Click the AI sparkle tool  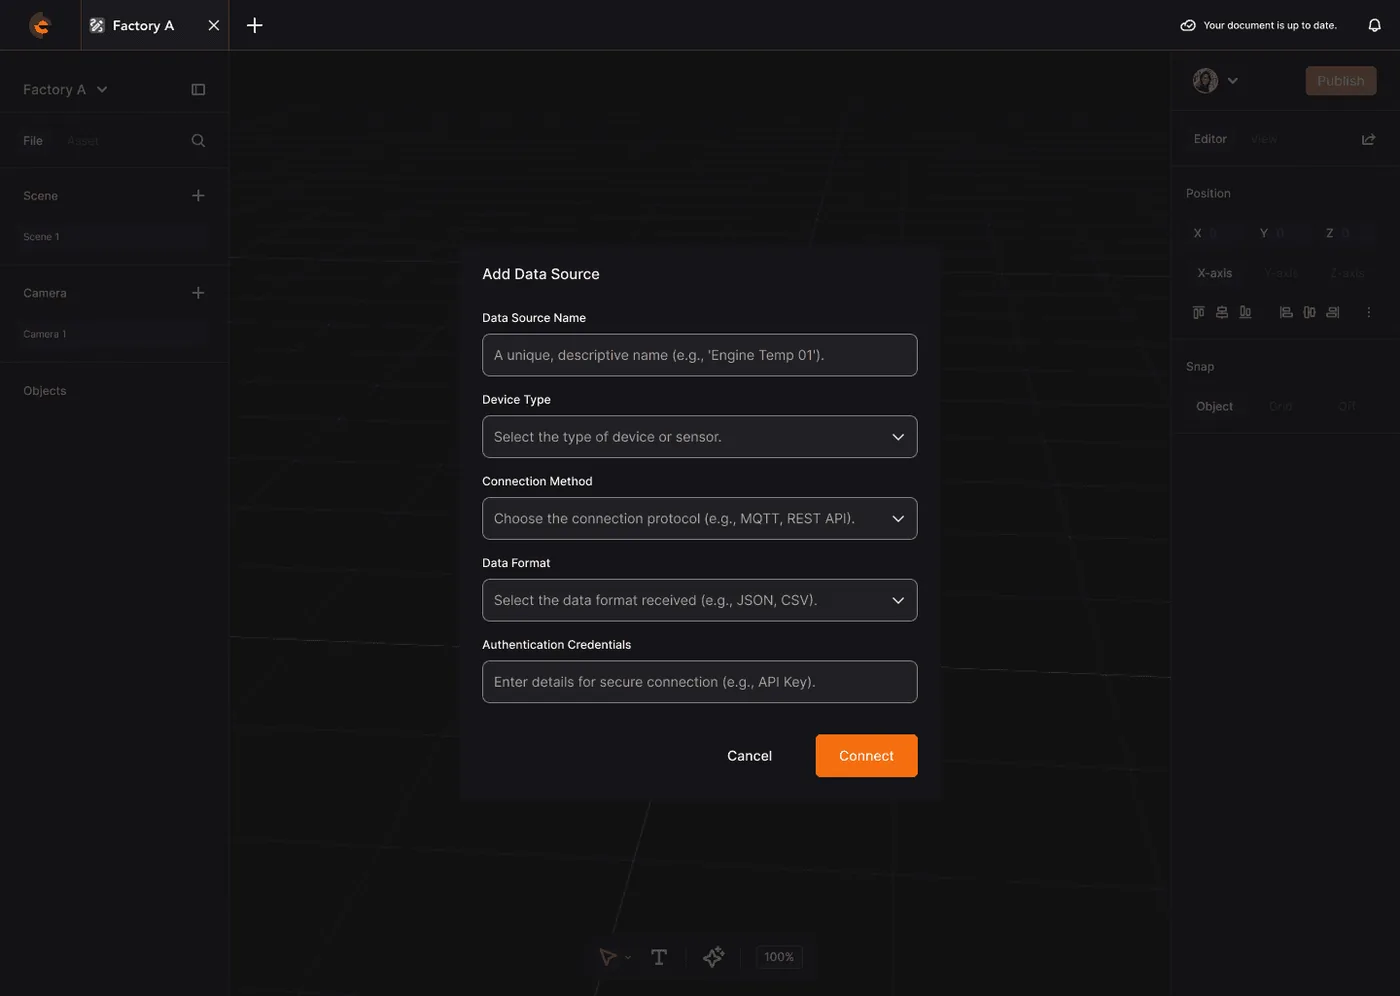[x=713, y=957]
